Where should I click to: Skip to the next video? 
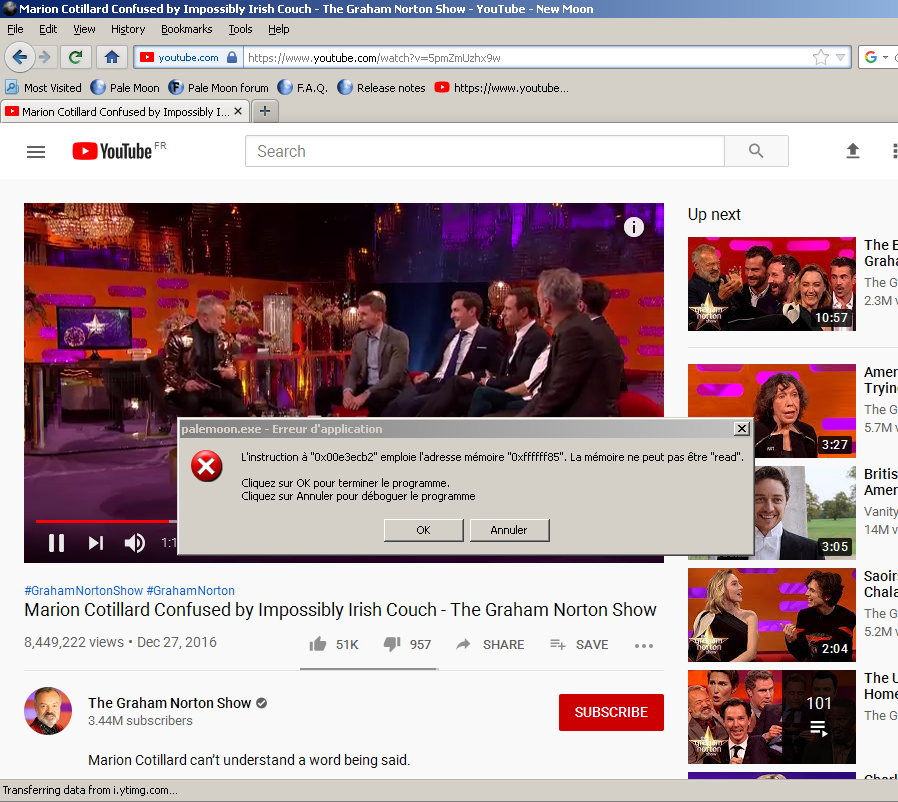(96, 543)
